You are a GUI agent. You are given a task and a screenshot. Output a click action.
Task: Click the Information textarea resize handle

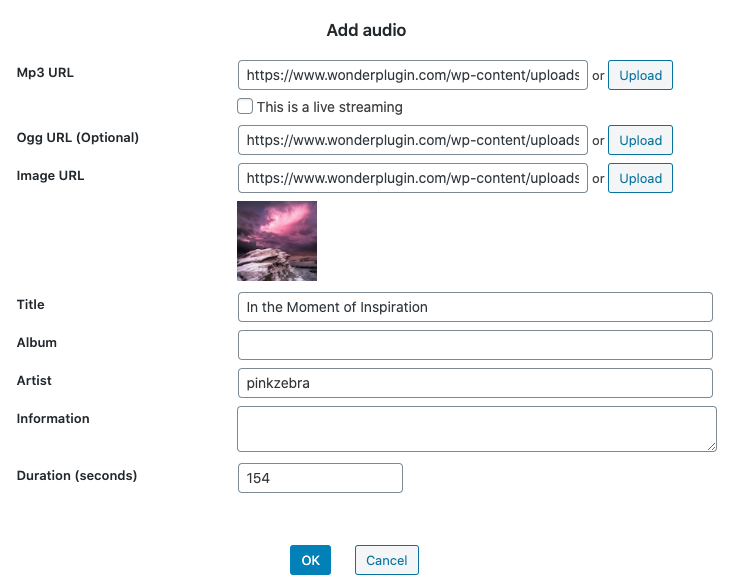pyautogui.click(x=711, y=446)
